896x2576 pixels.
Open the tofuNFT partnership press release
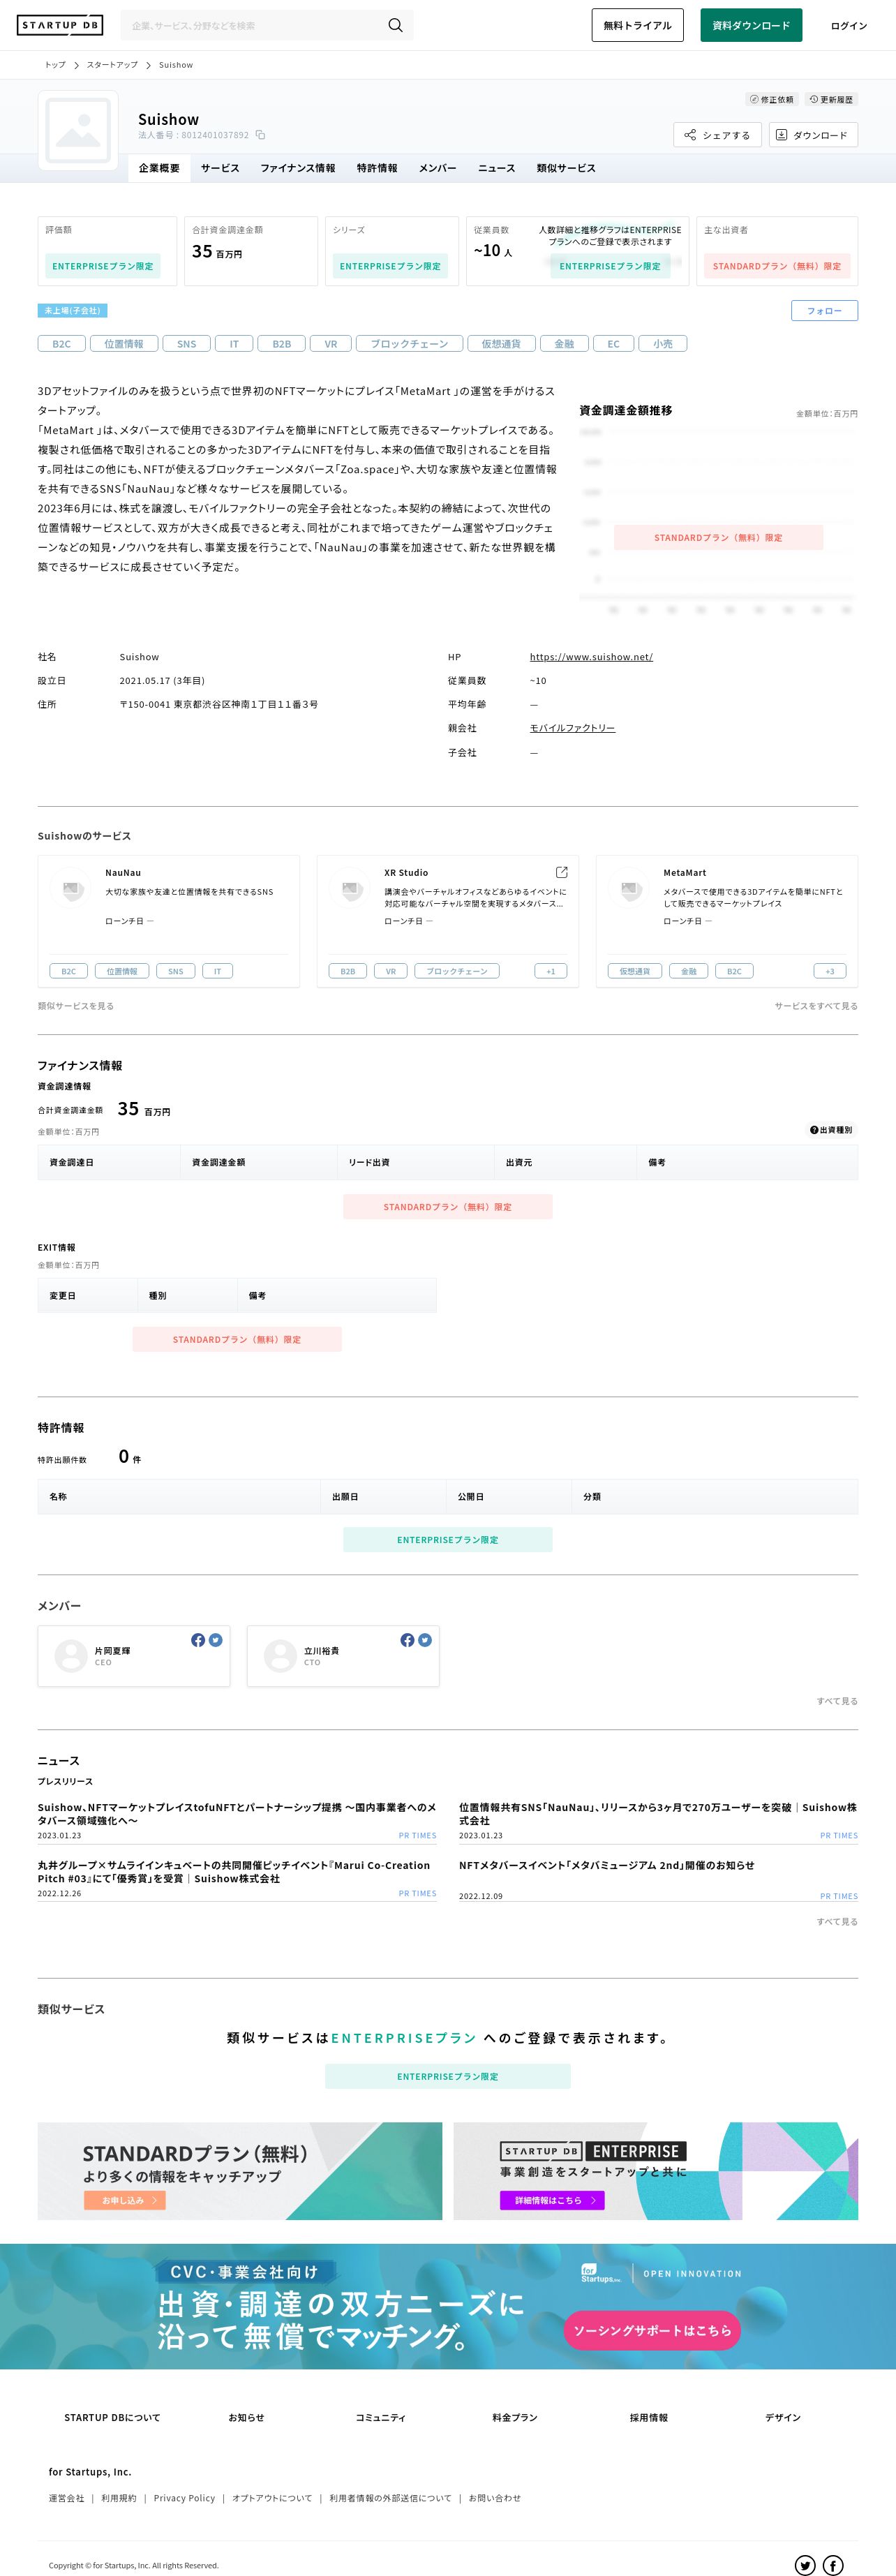[237, 1814]
